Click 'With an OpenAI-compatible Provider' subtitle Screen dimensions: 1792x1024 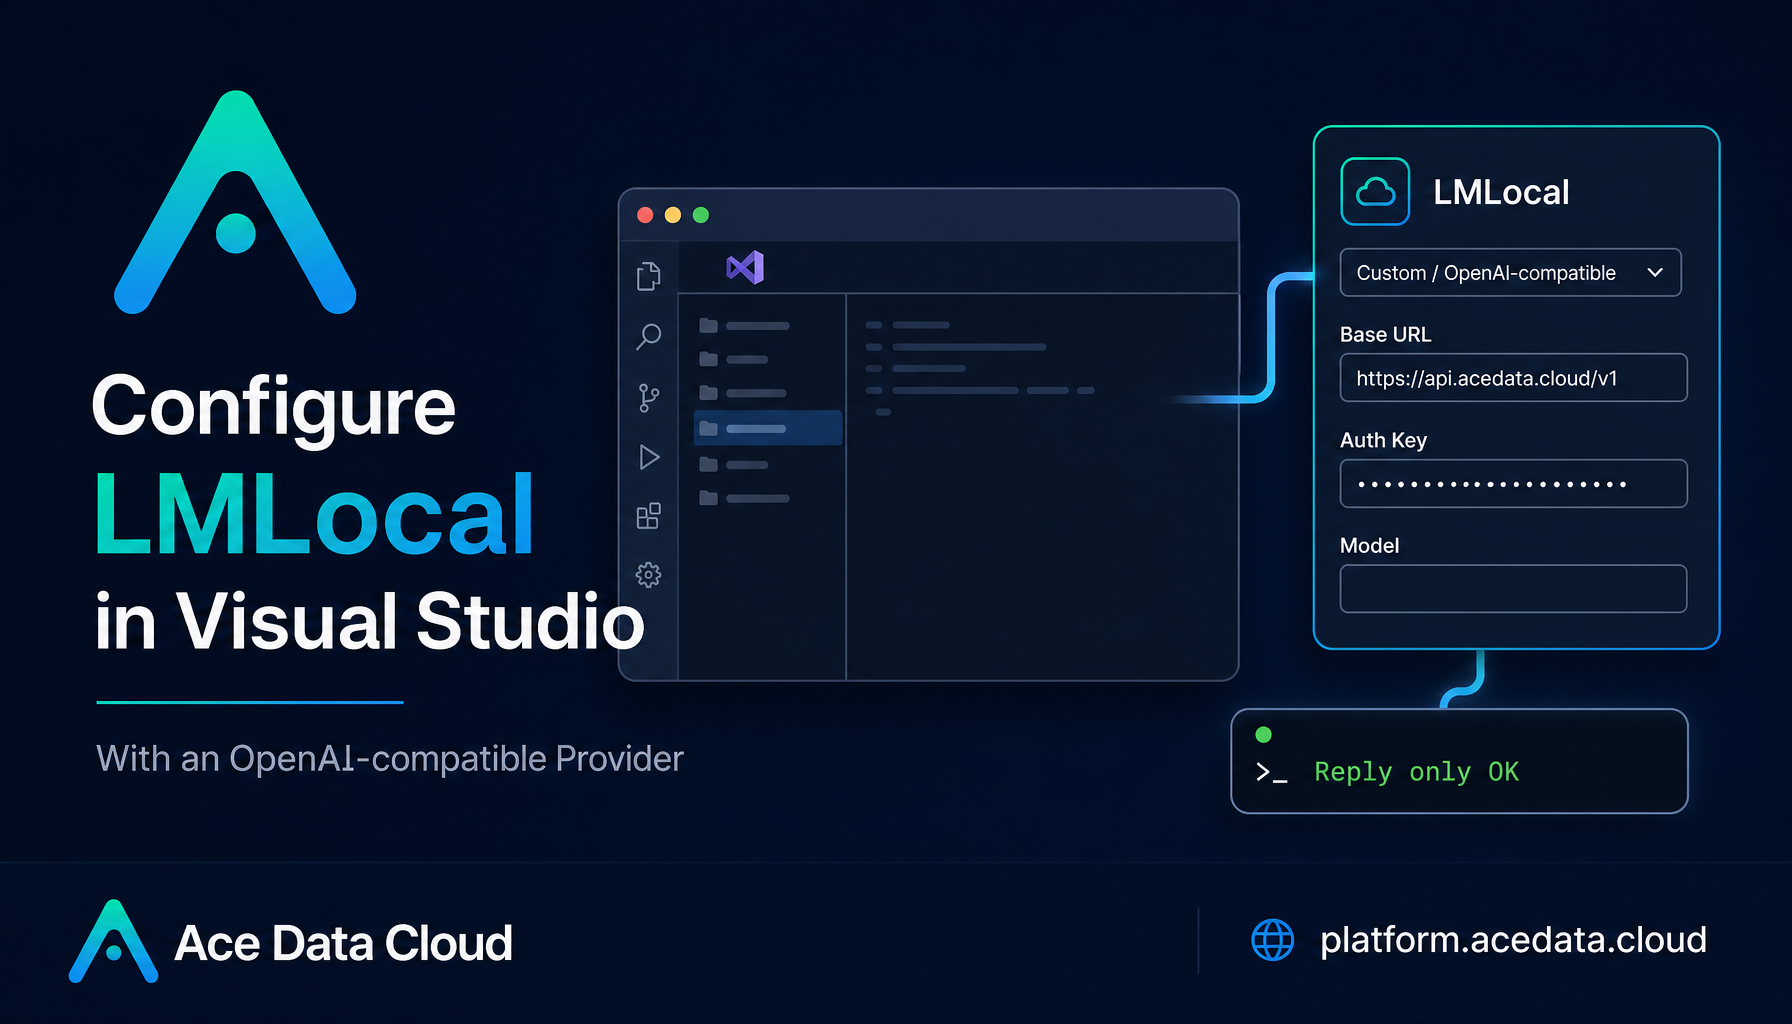(x=390, y=759)
